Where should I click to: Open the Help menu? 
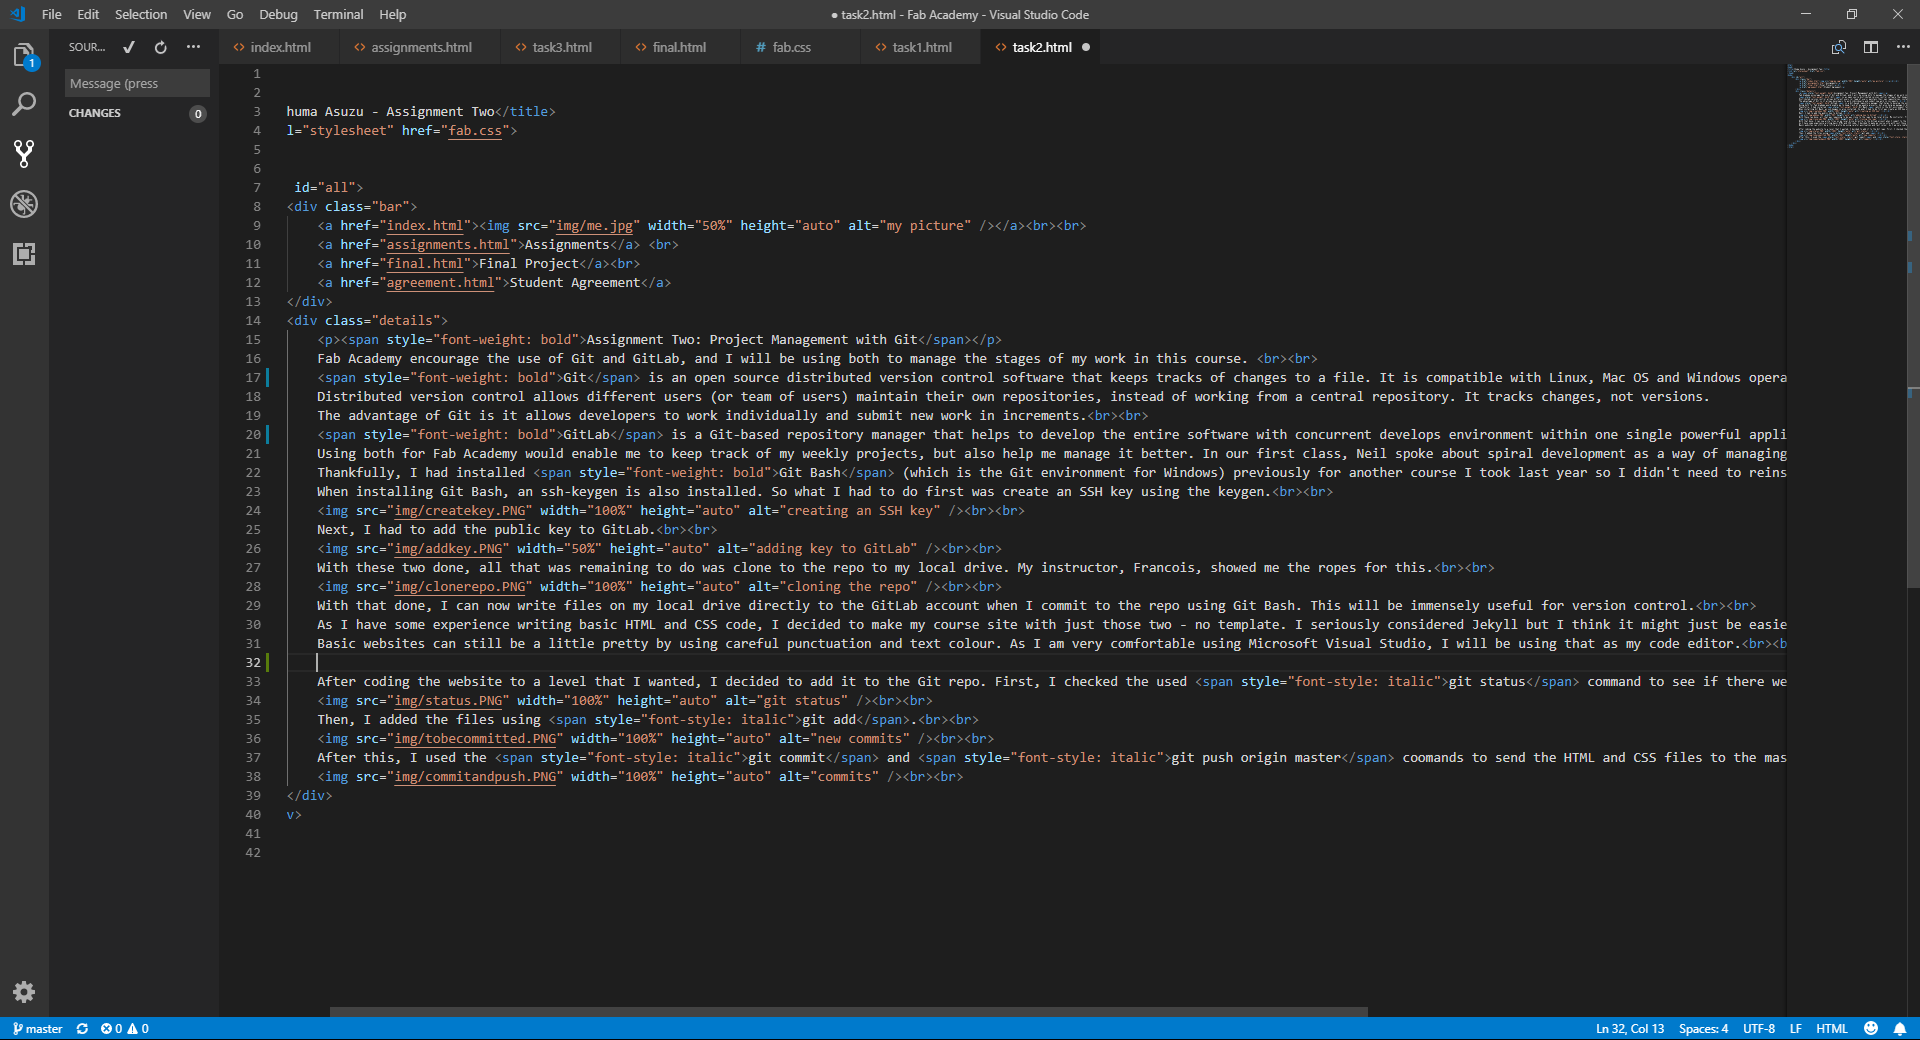[x=393, y=14]
